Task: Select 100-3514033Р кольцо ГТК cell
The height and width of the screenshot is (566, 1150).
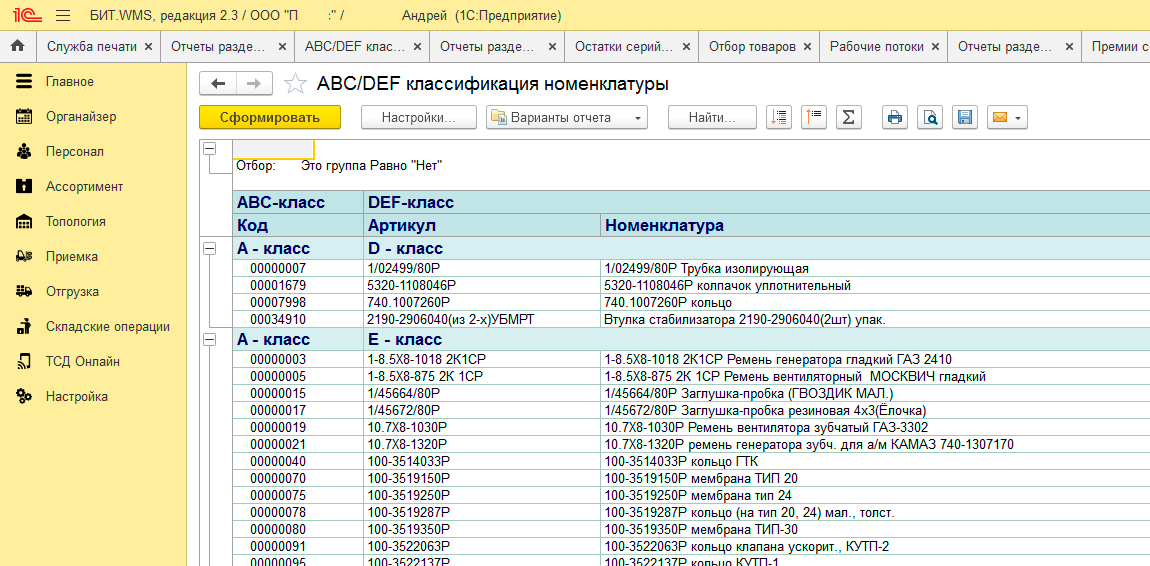Action: [x=875, y=462]
